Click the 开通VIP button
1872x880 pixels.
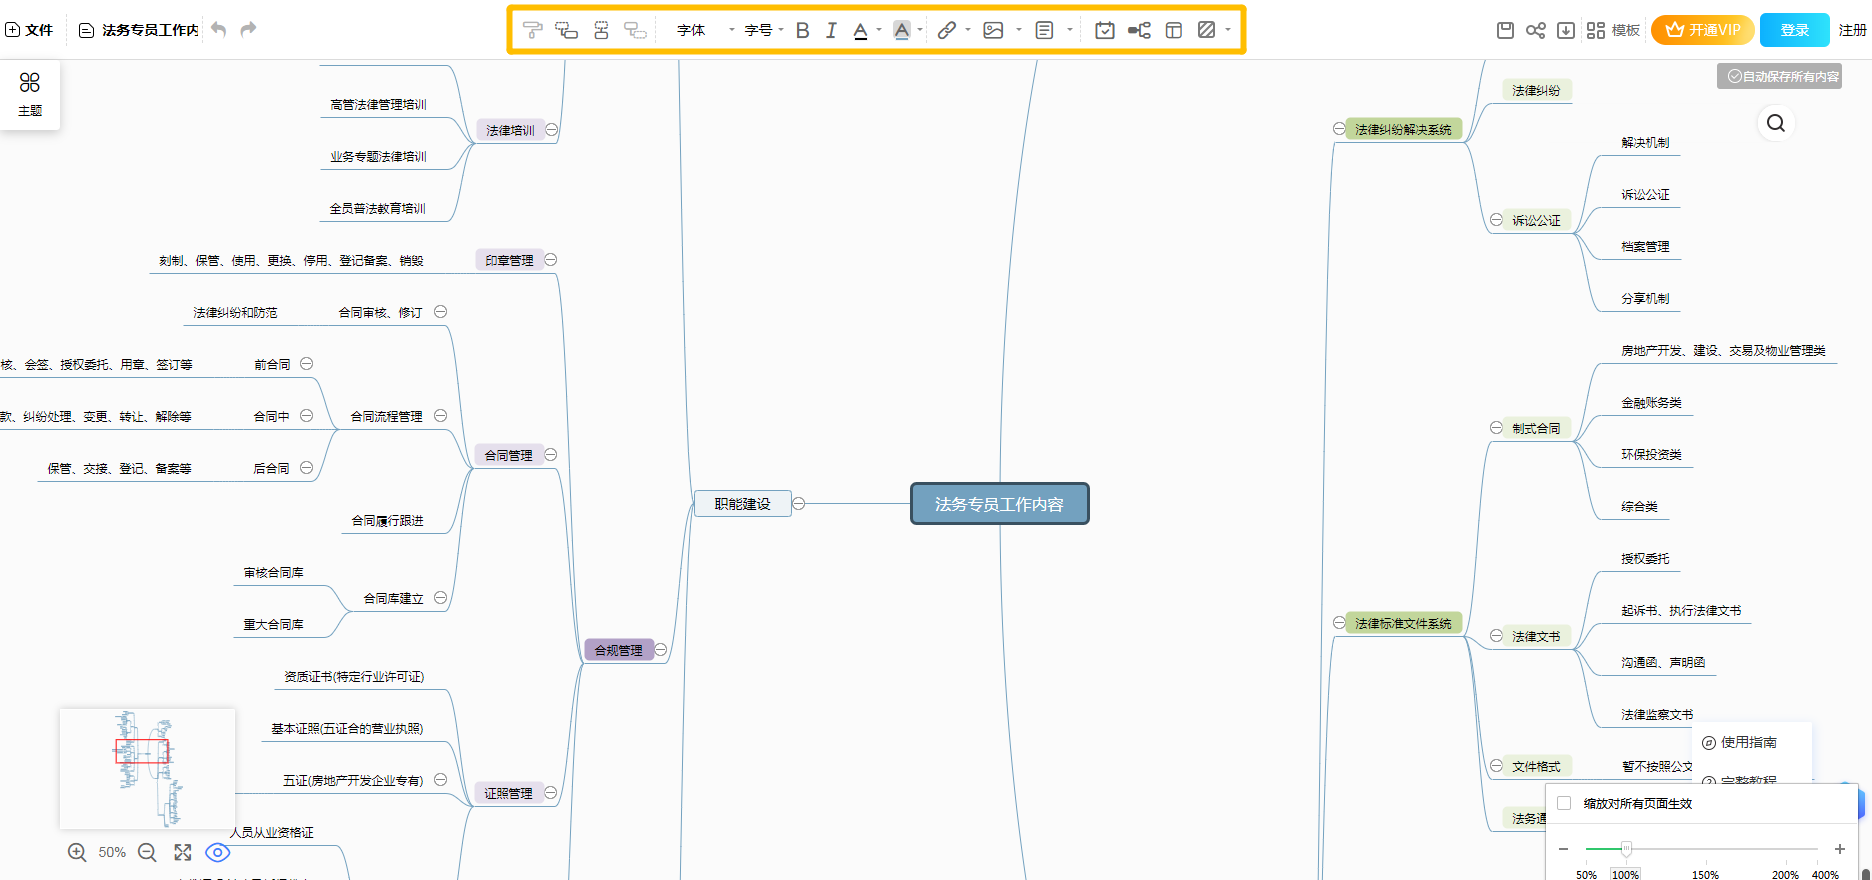point(1702,30)
